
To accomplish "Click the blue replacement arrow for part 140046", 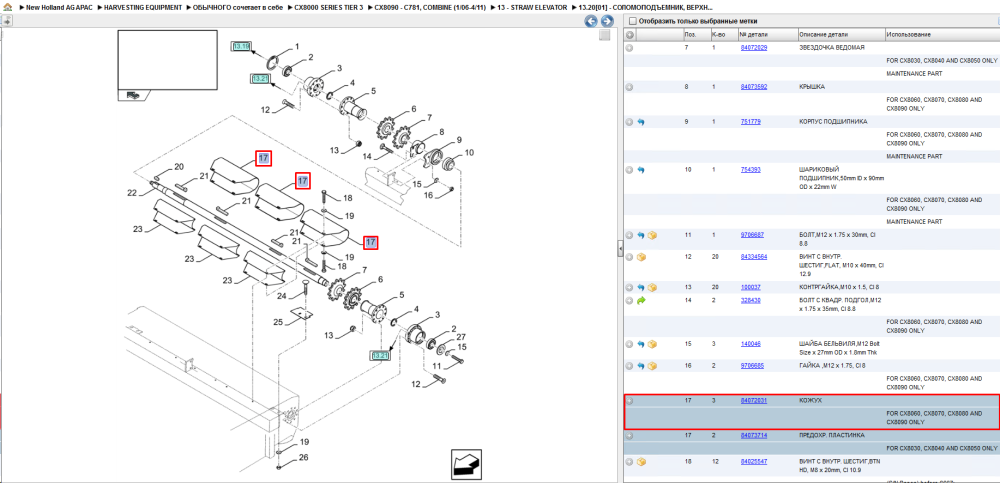I will tap(642, 344).
